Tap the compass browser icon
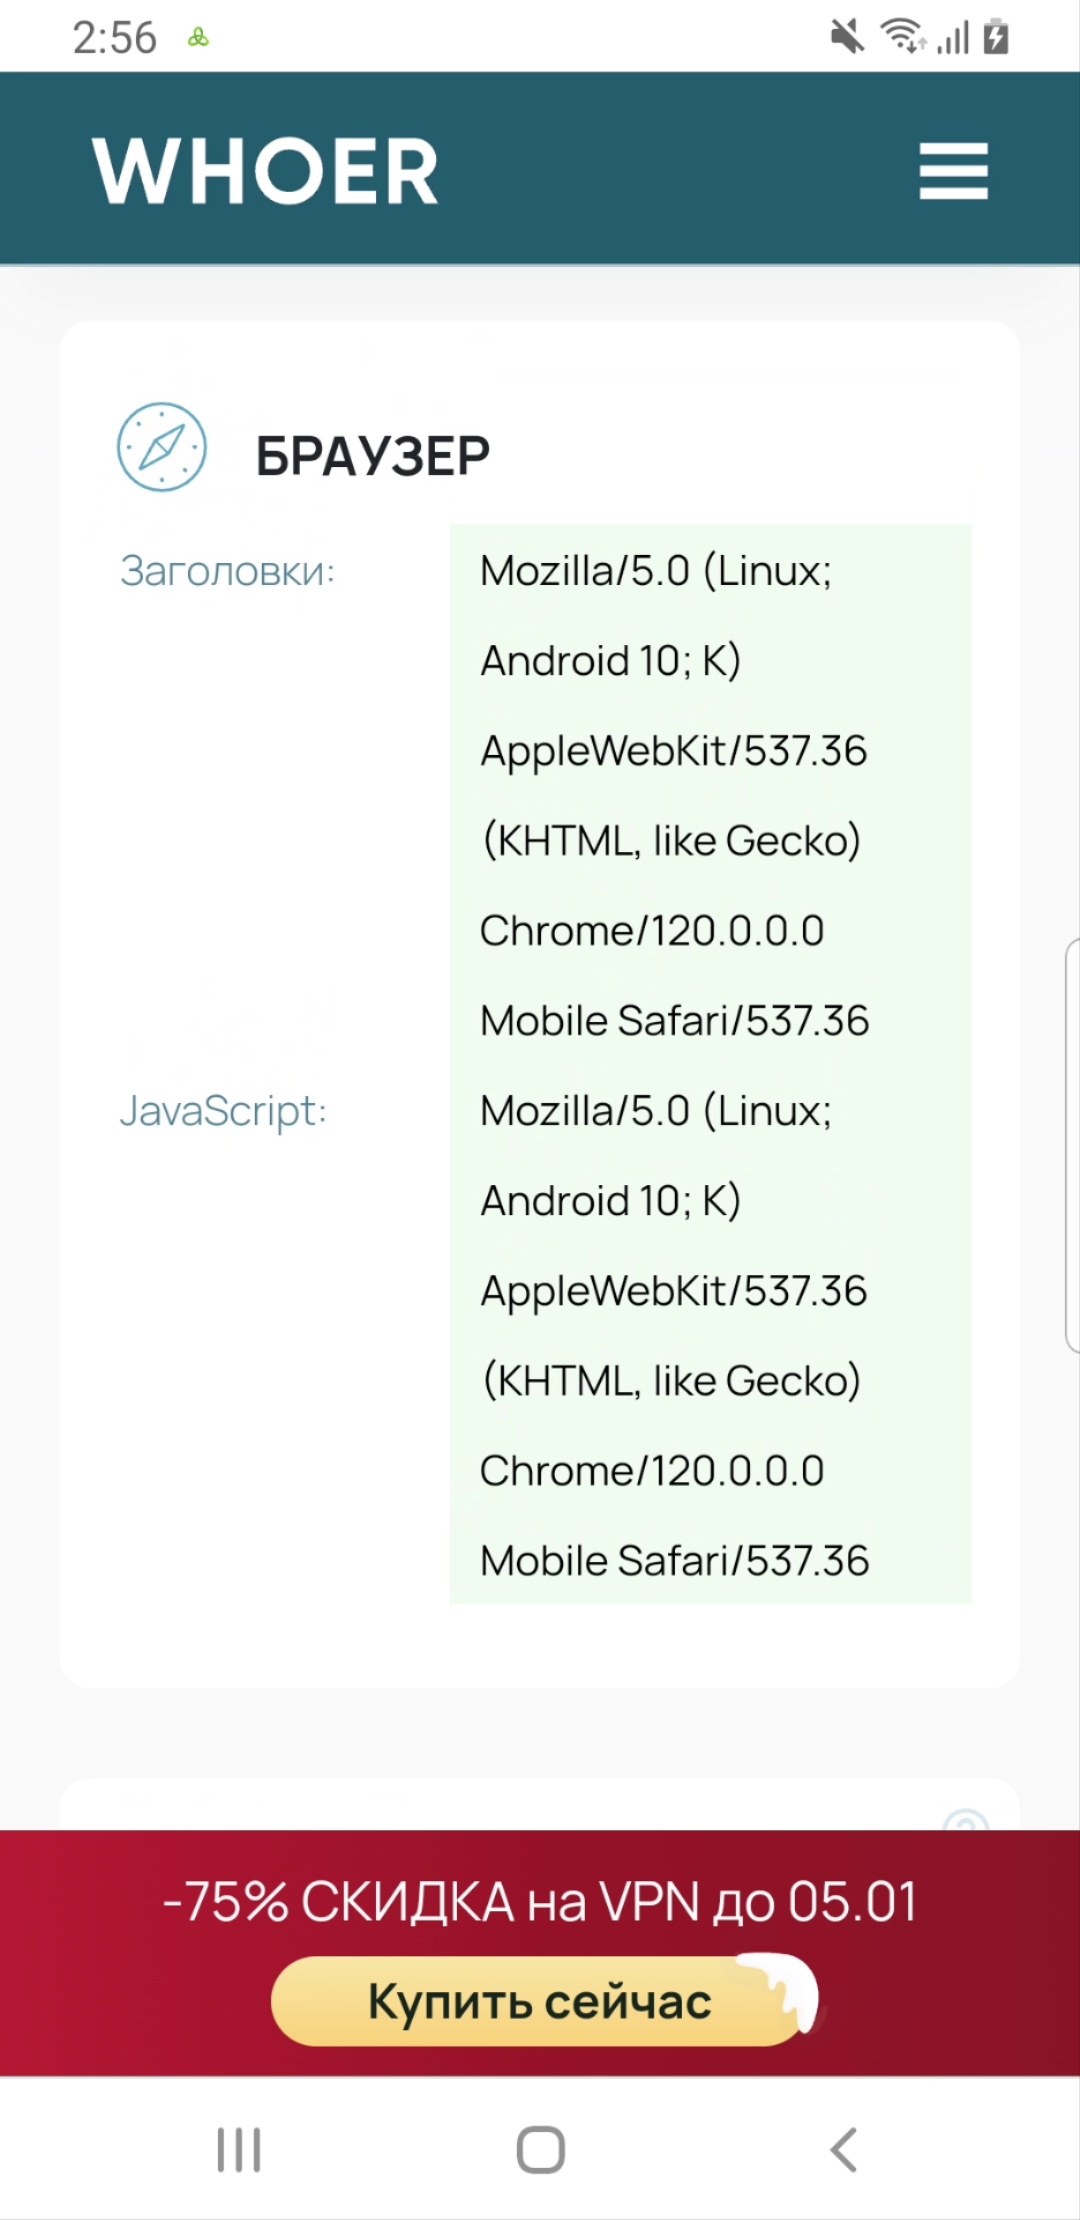 tap(162, 447)
